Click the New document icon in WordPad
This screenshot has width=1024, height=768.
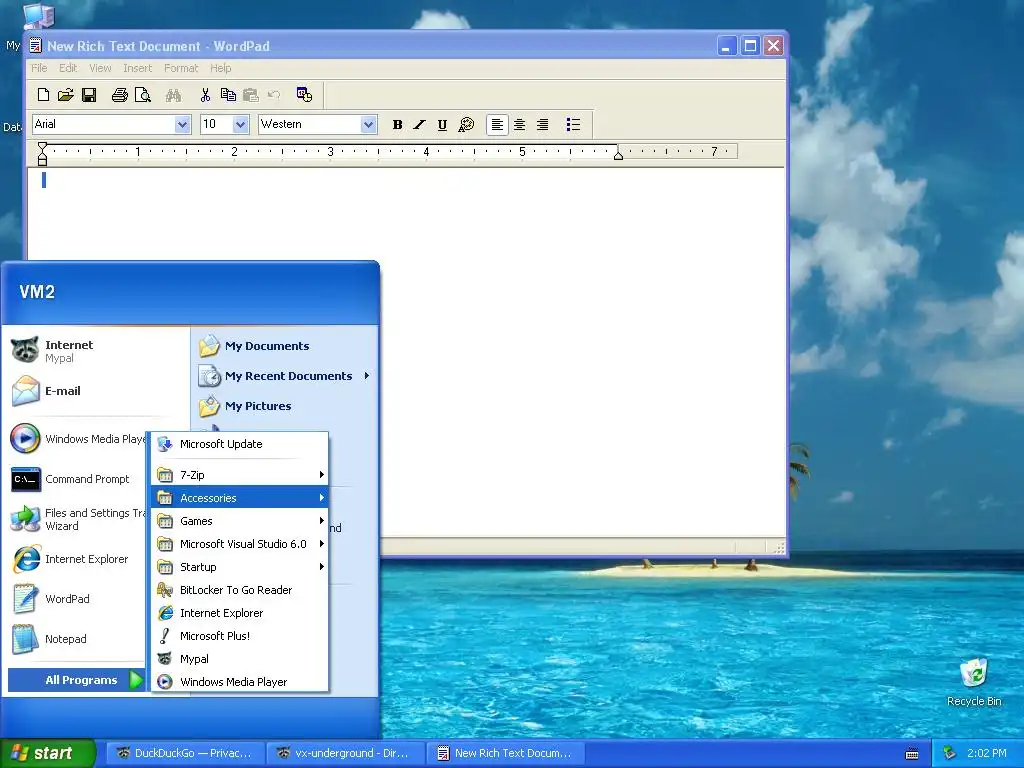43,95
